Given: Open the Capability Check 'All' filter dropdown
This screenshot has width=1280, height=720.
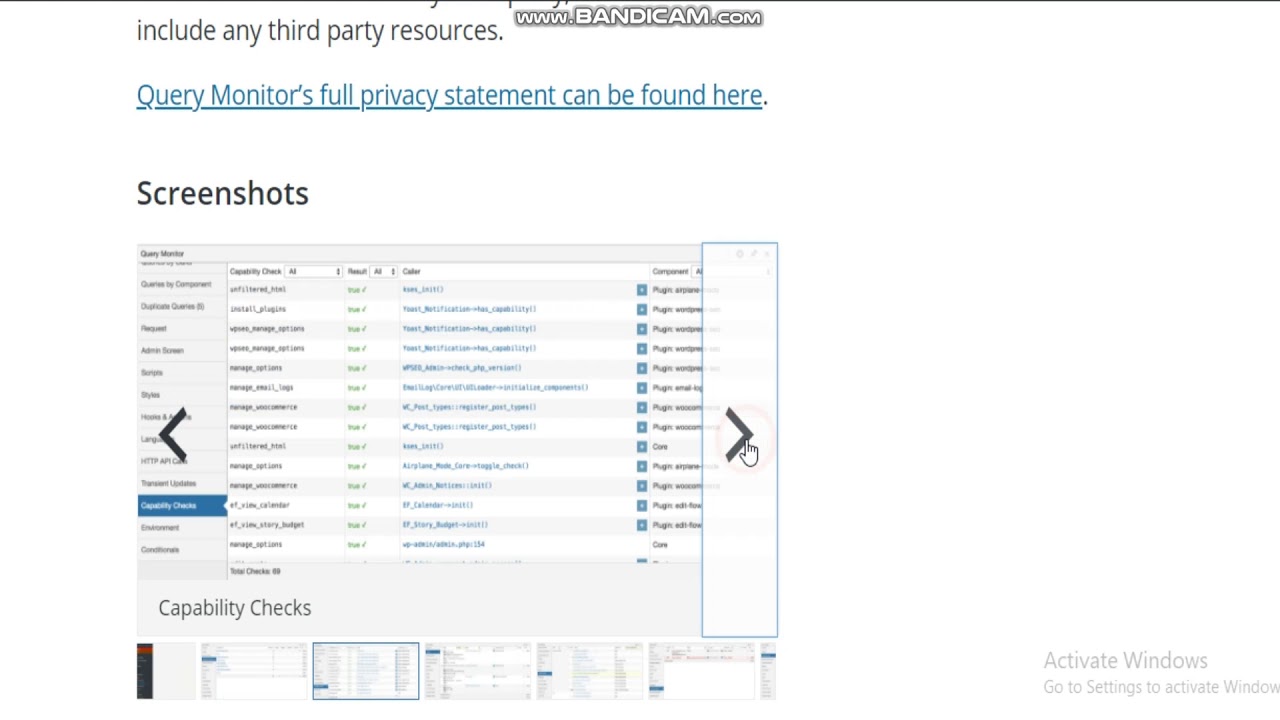Looking at the screenshot, I should (x=314, y=272).
